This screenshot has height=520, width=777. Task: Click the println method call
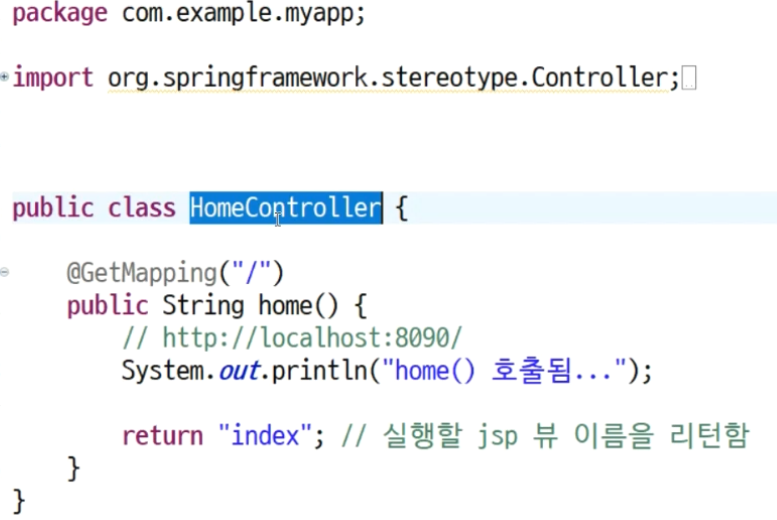(320, 371)
